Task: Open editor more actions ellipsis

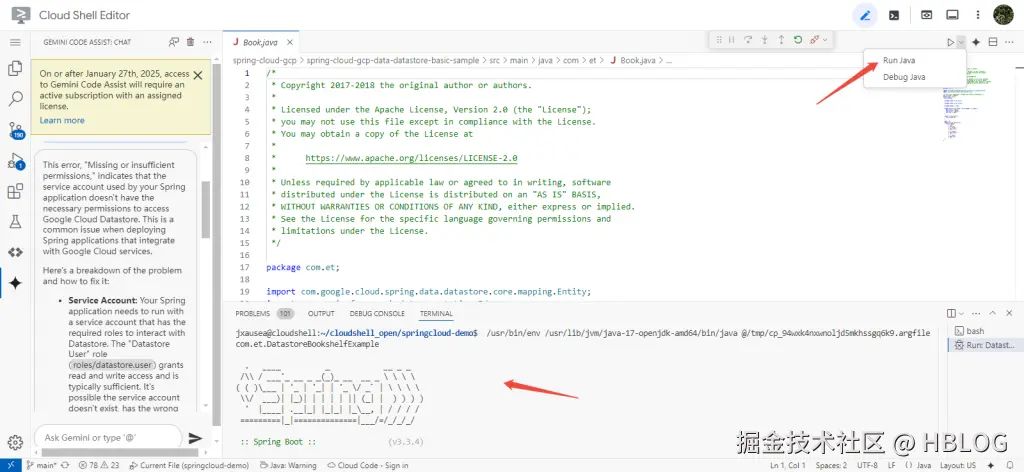Action: coord(1010,42)
